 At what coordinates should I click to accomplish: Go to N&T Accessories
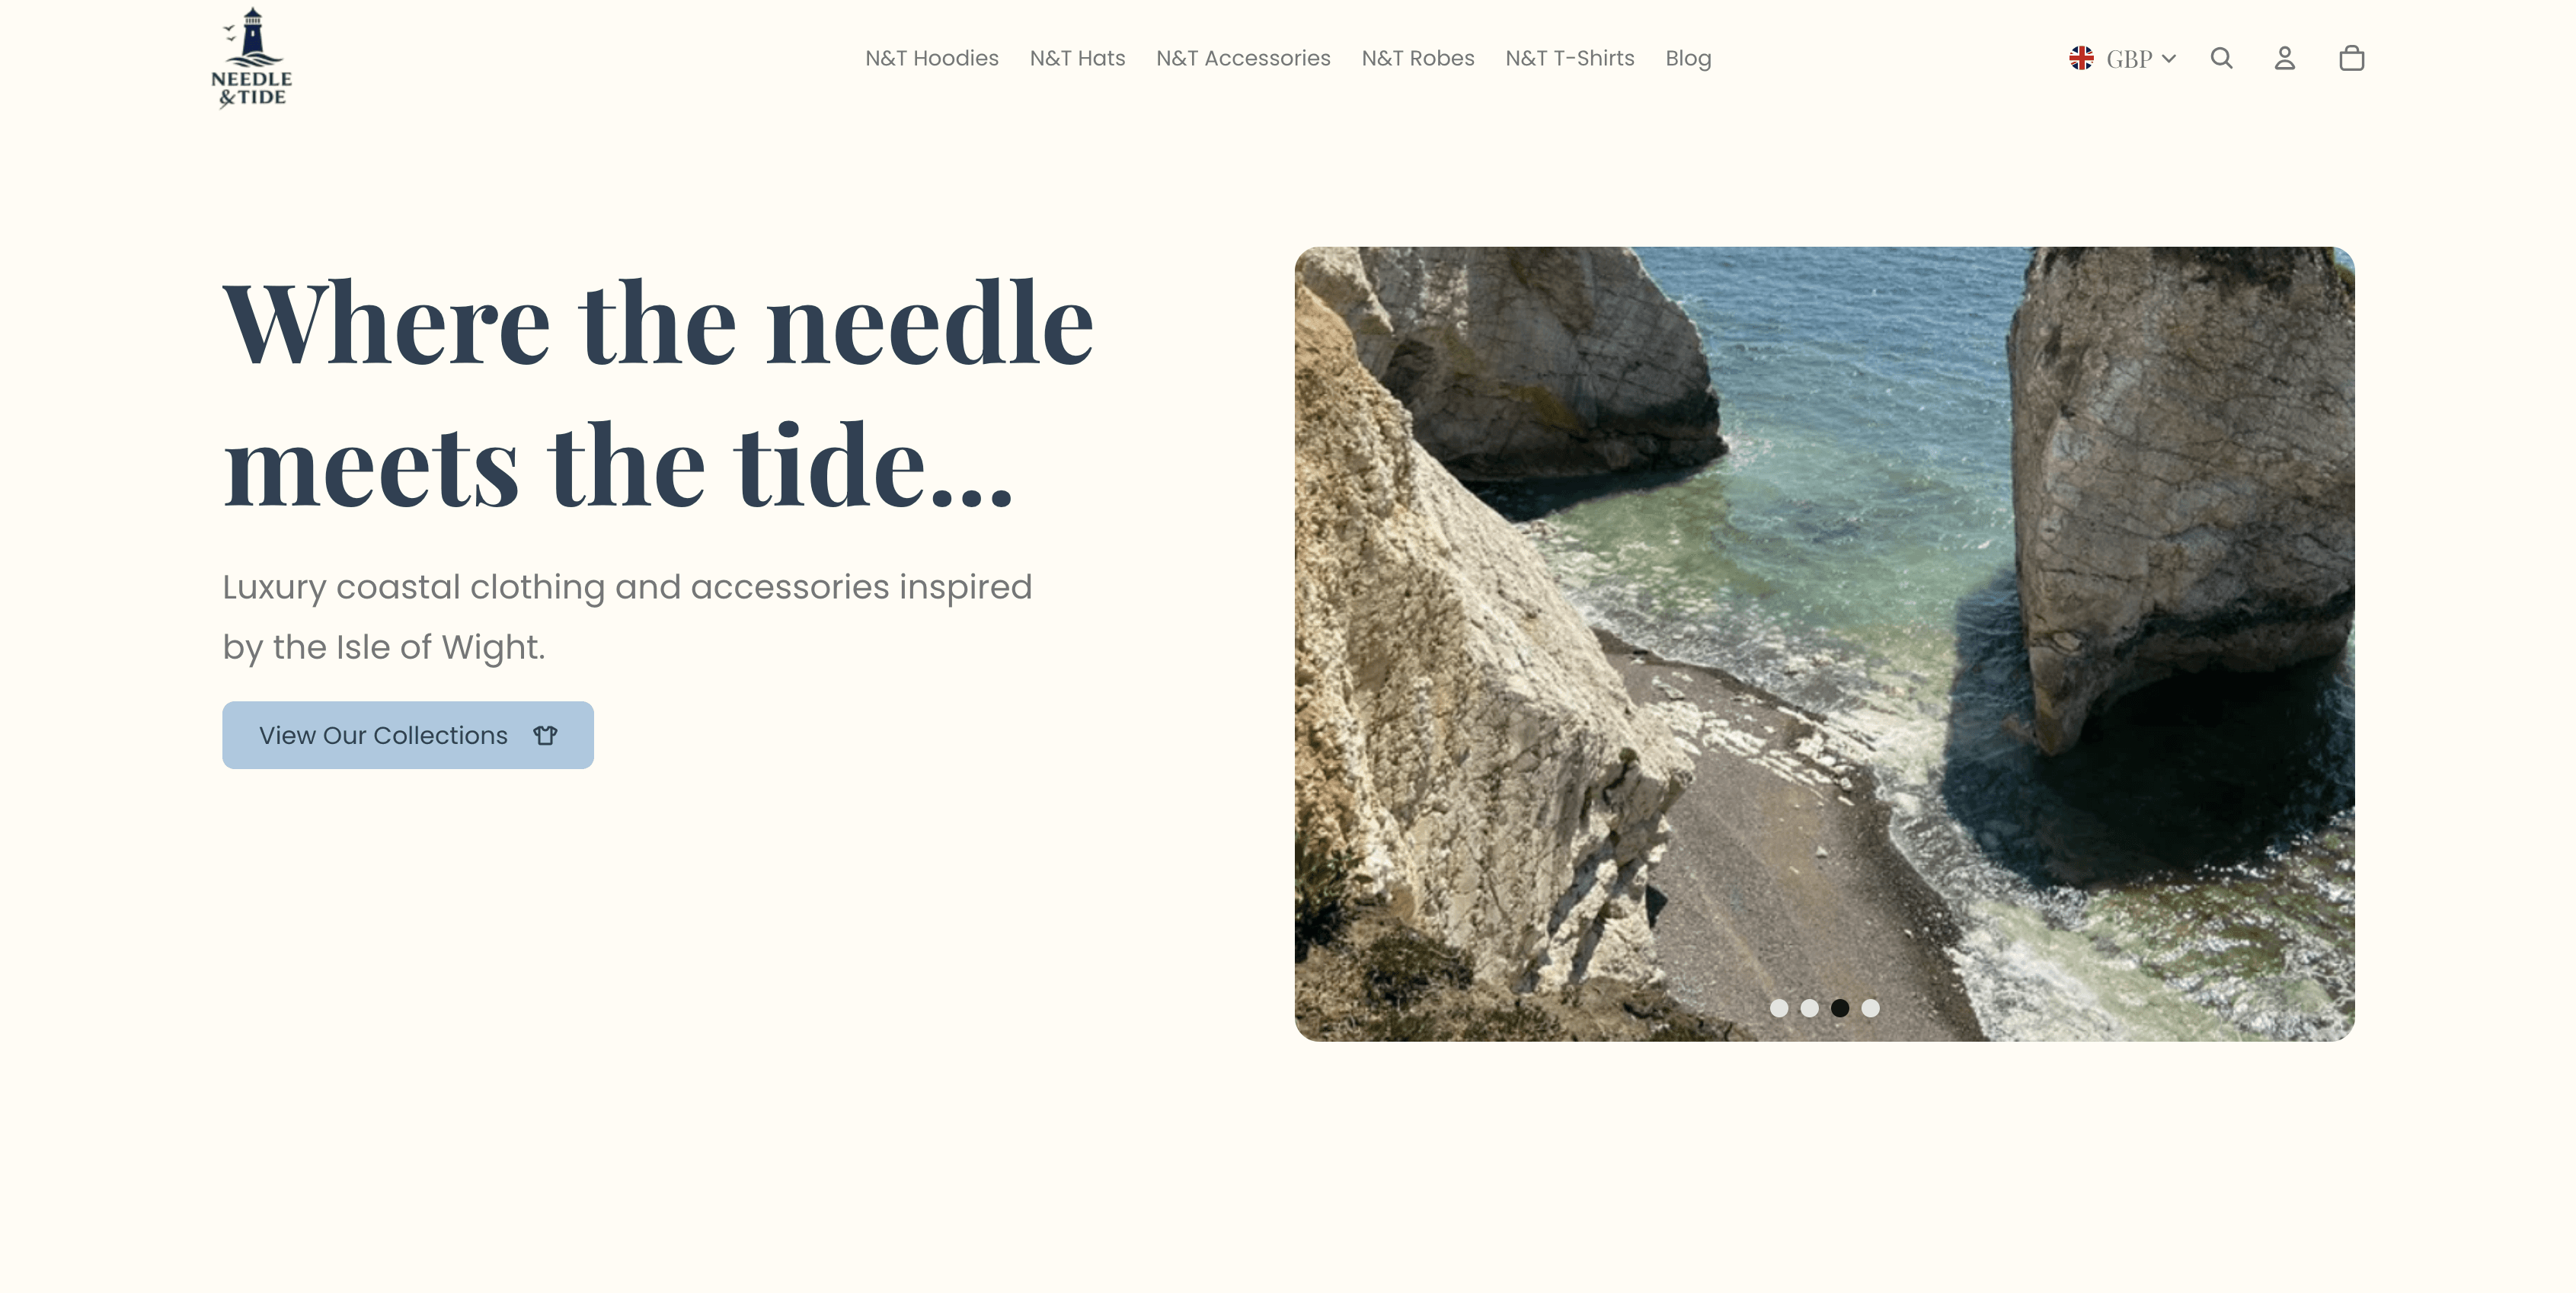(x=1243, y=58)
